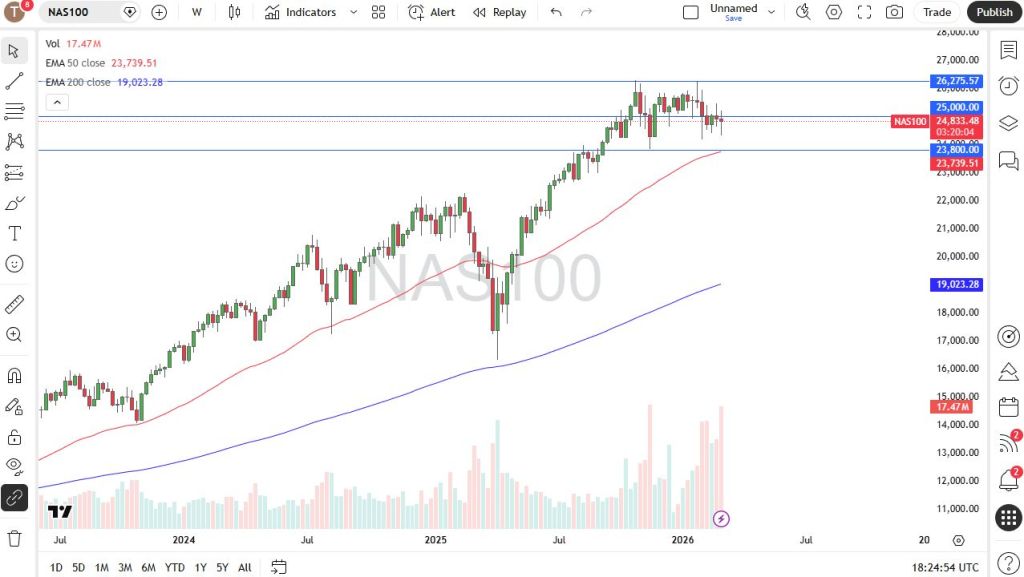
Task: Select the Ruler measure tool
Action: tap(14, 304)
